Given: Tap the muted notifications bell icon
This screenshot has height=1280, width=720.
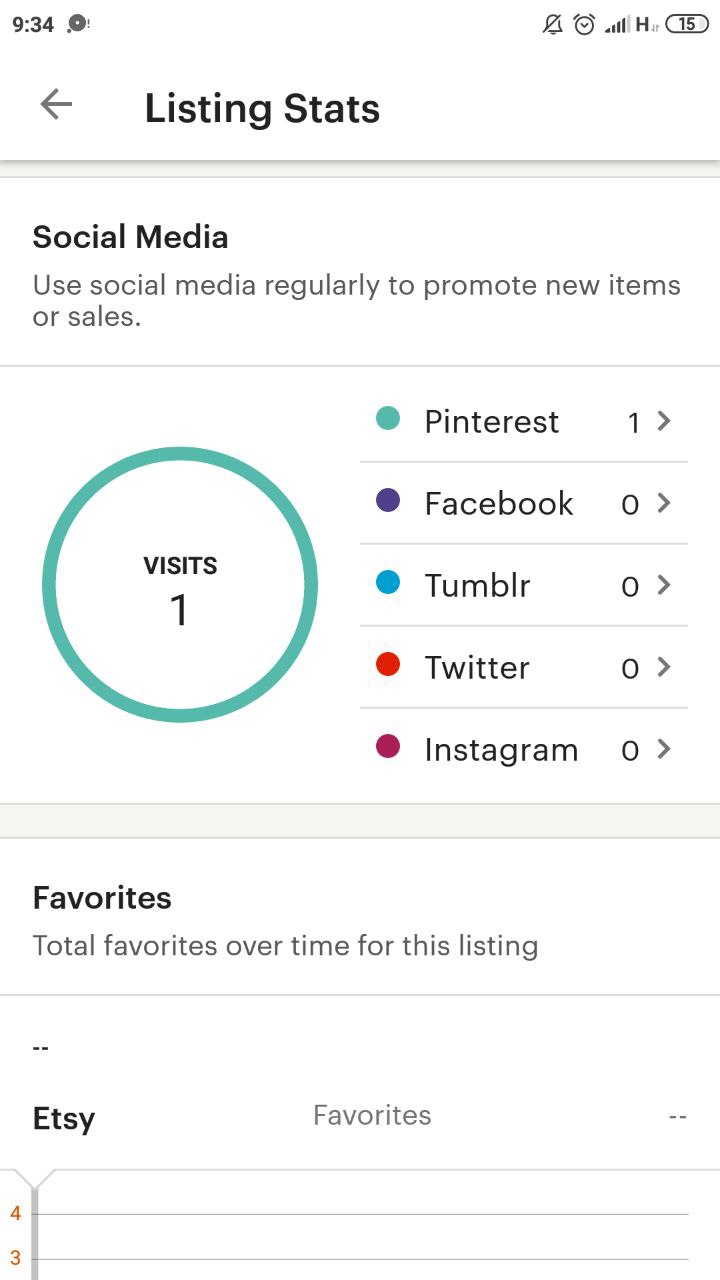Looking at the screenshot, I should [x=552, y=24].
